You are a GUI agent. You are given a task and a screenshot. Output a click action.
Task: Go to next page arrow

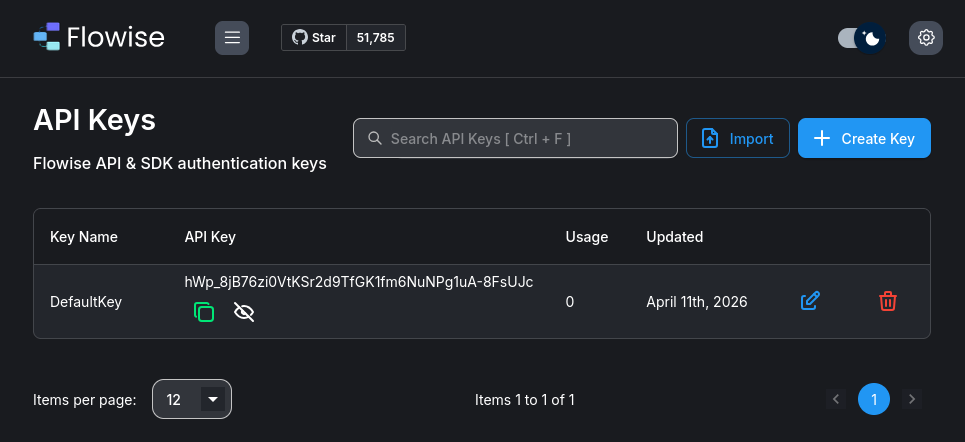pos(911,399)
